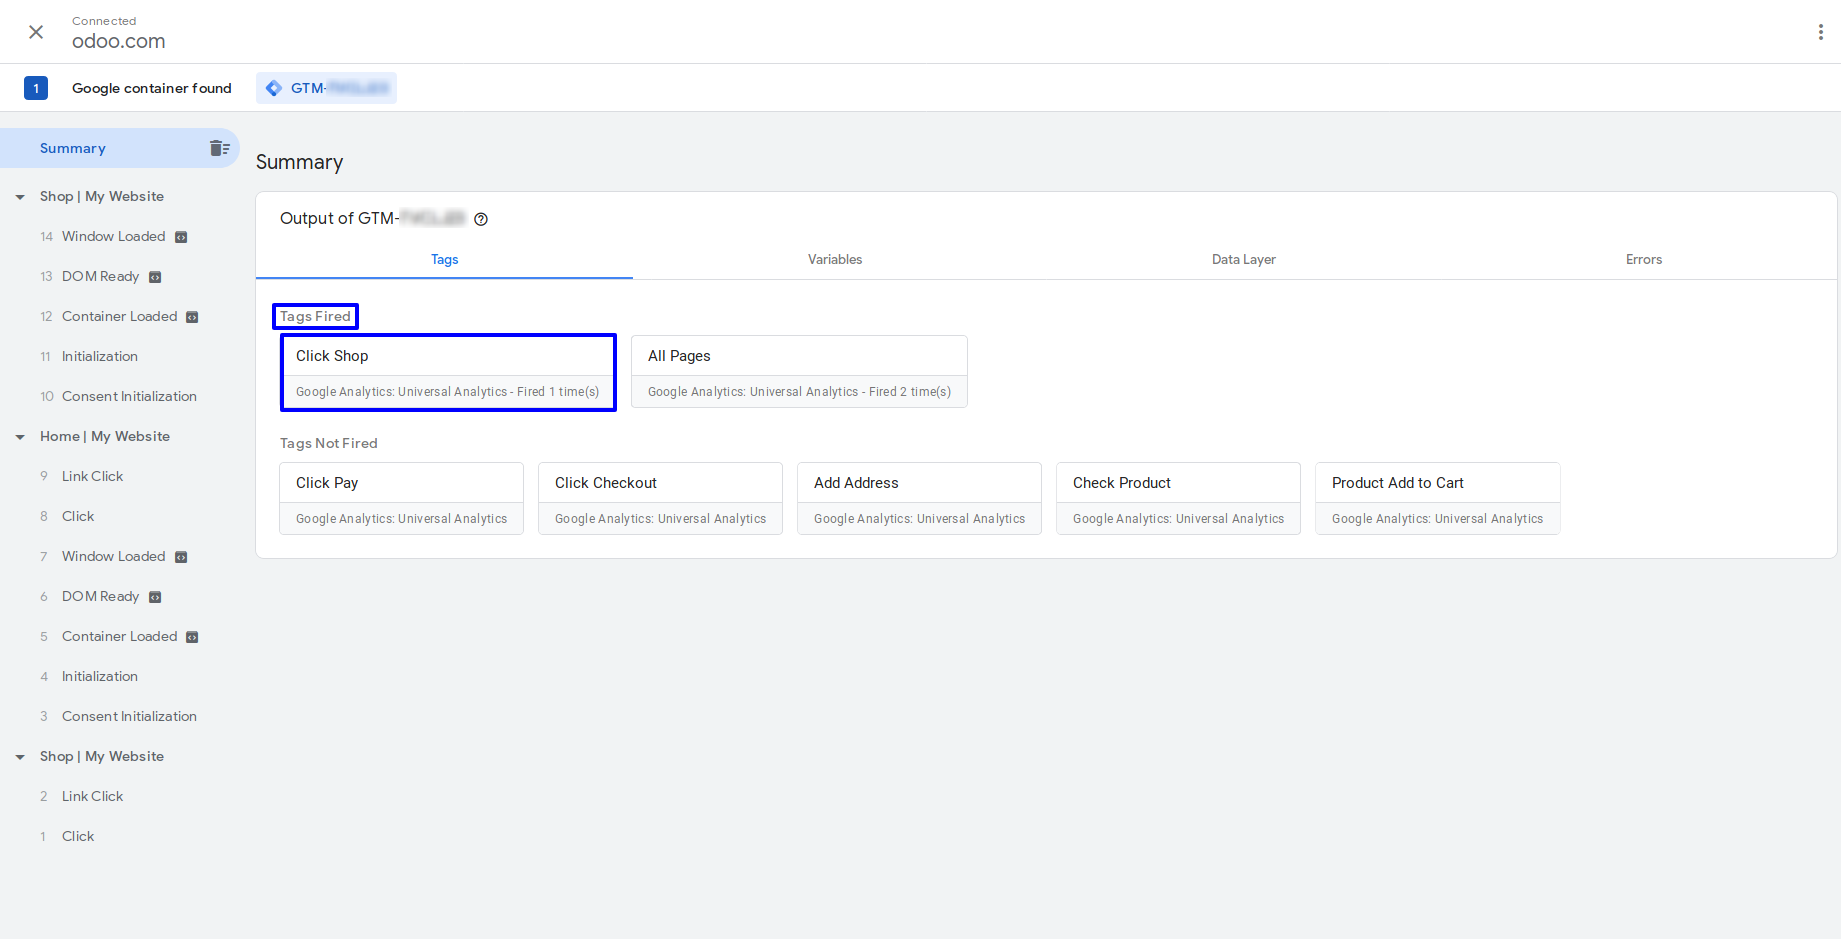Select event 9 Link Click
Image resolution: width=1841 pixels, height=939 pixels.
92,476
